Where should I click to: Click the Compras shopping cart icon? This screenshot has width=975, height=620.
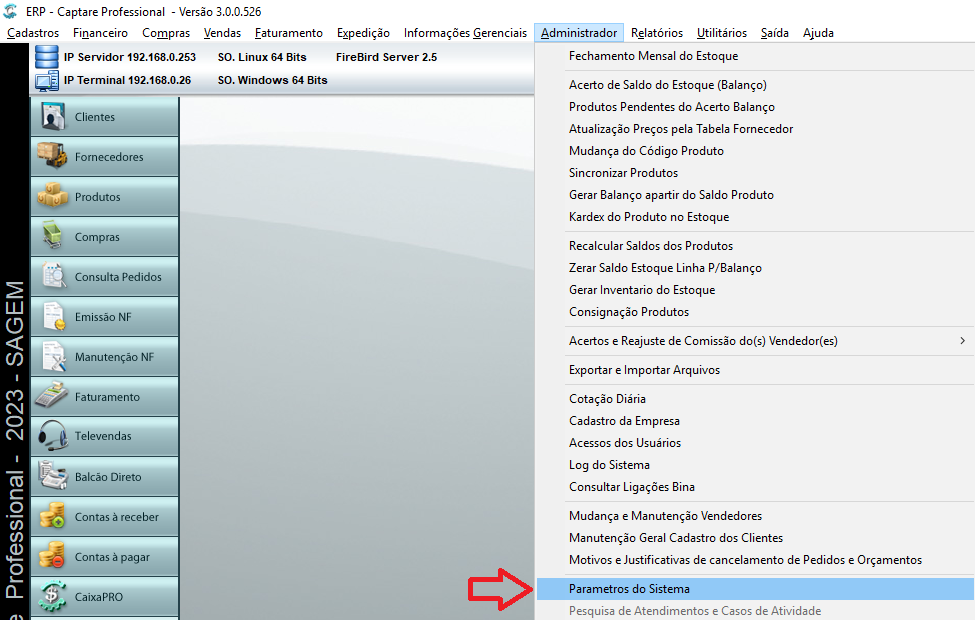[52, 236]
